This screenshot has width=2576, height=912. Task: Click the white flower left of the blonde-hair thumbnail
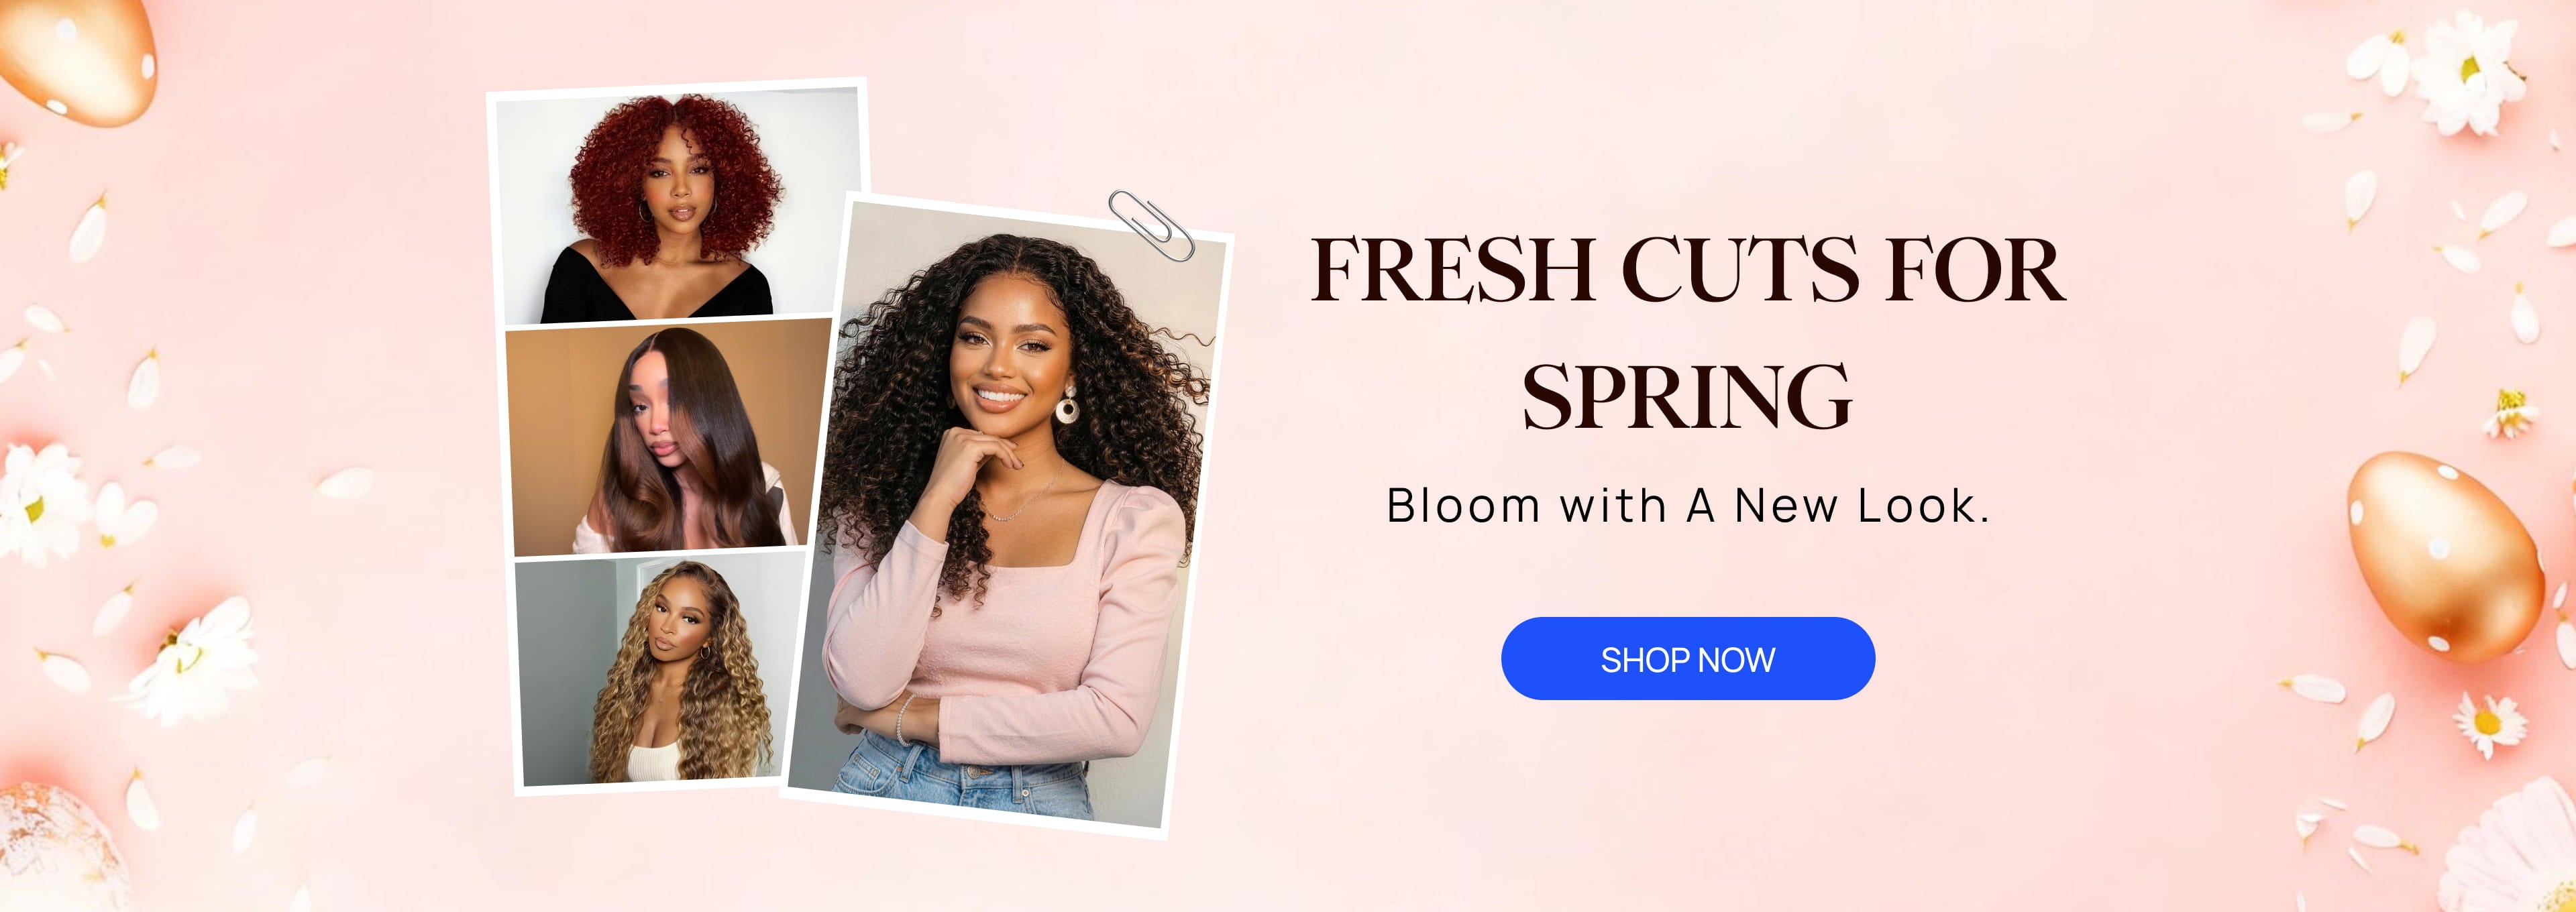(195, 660)
